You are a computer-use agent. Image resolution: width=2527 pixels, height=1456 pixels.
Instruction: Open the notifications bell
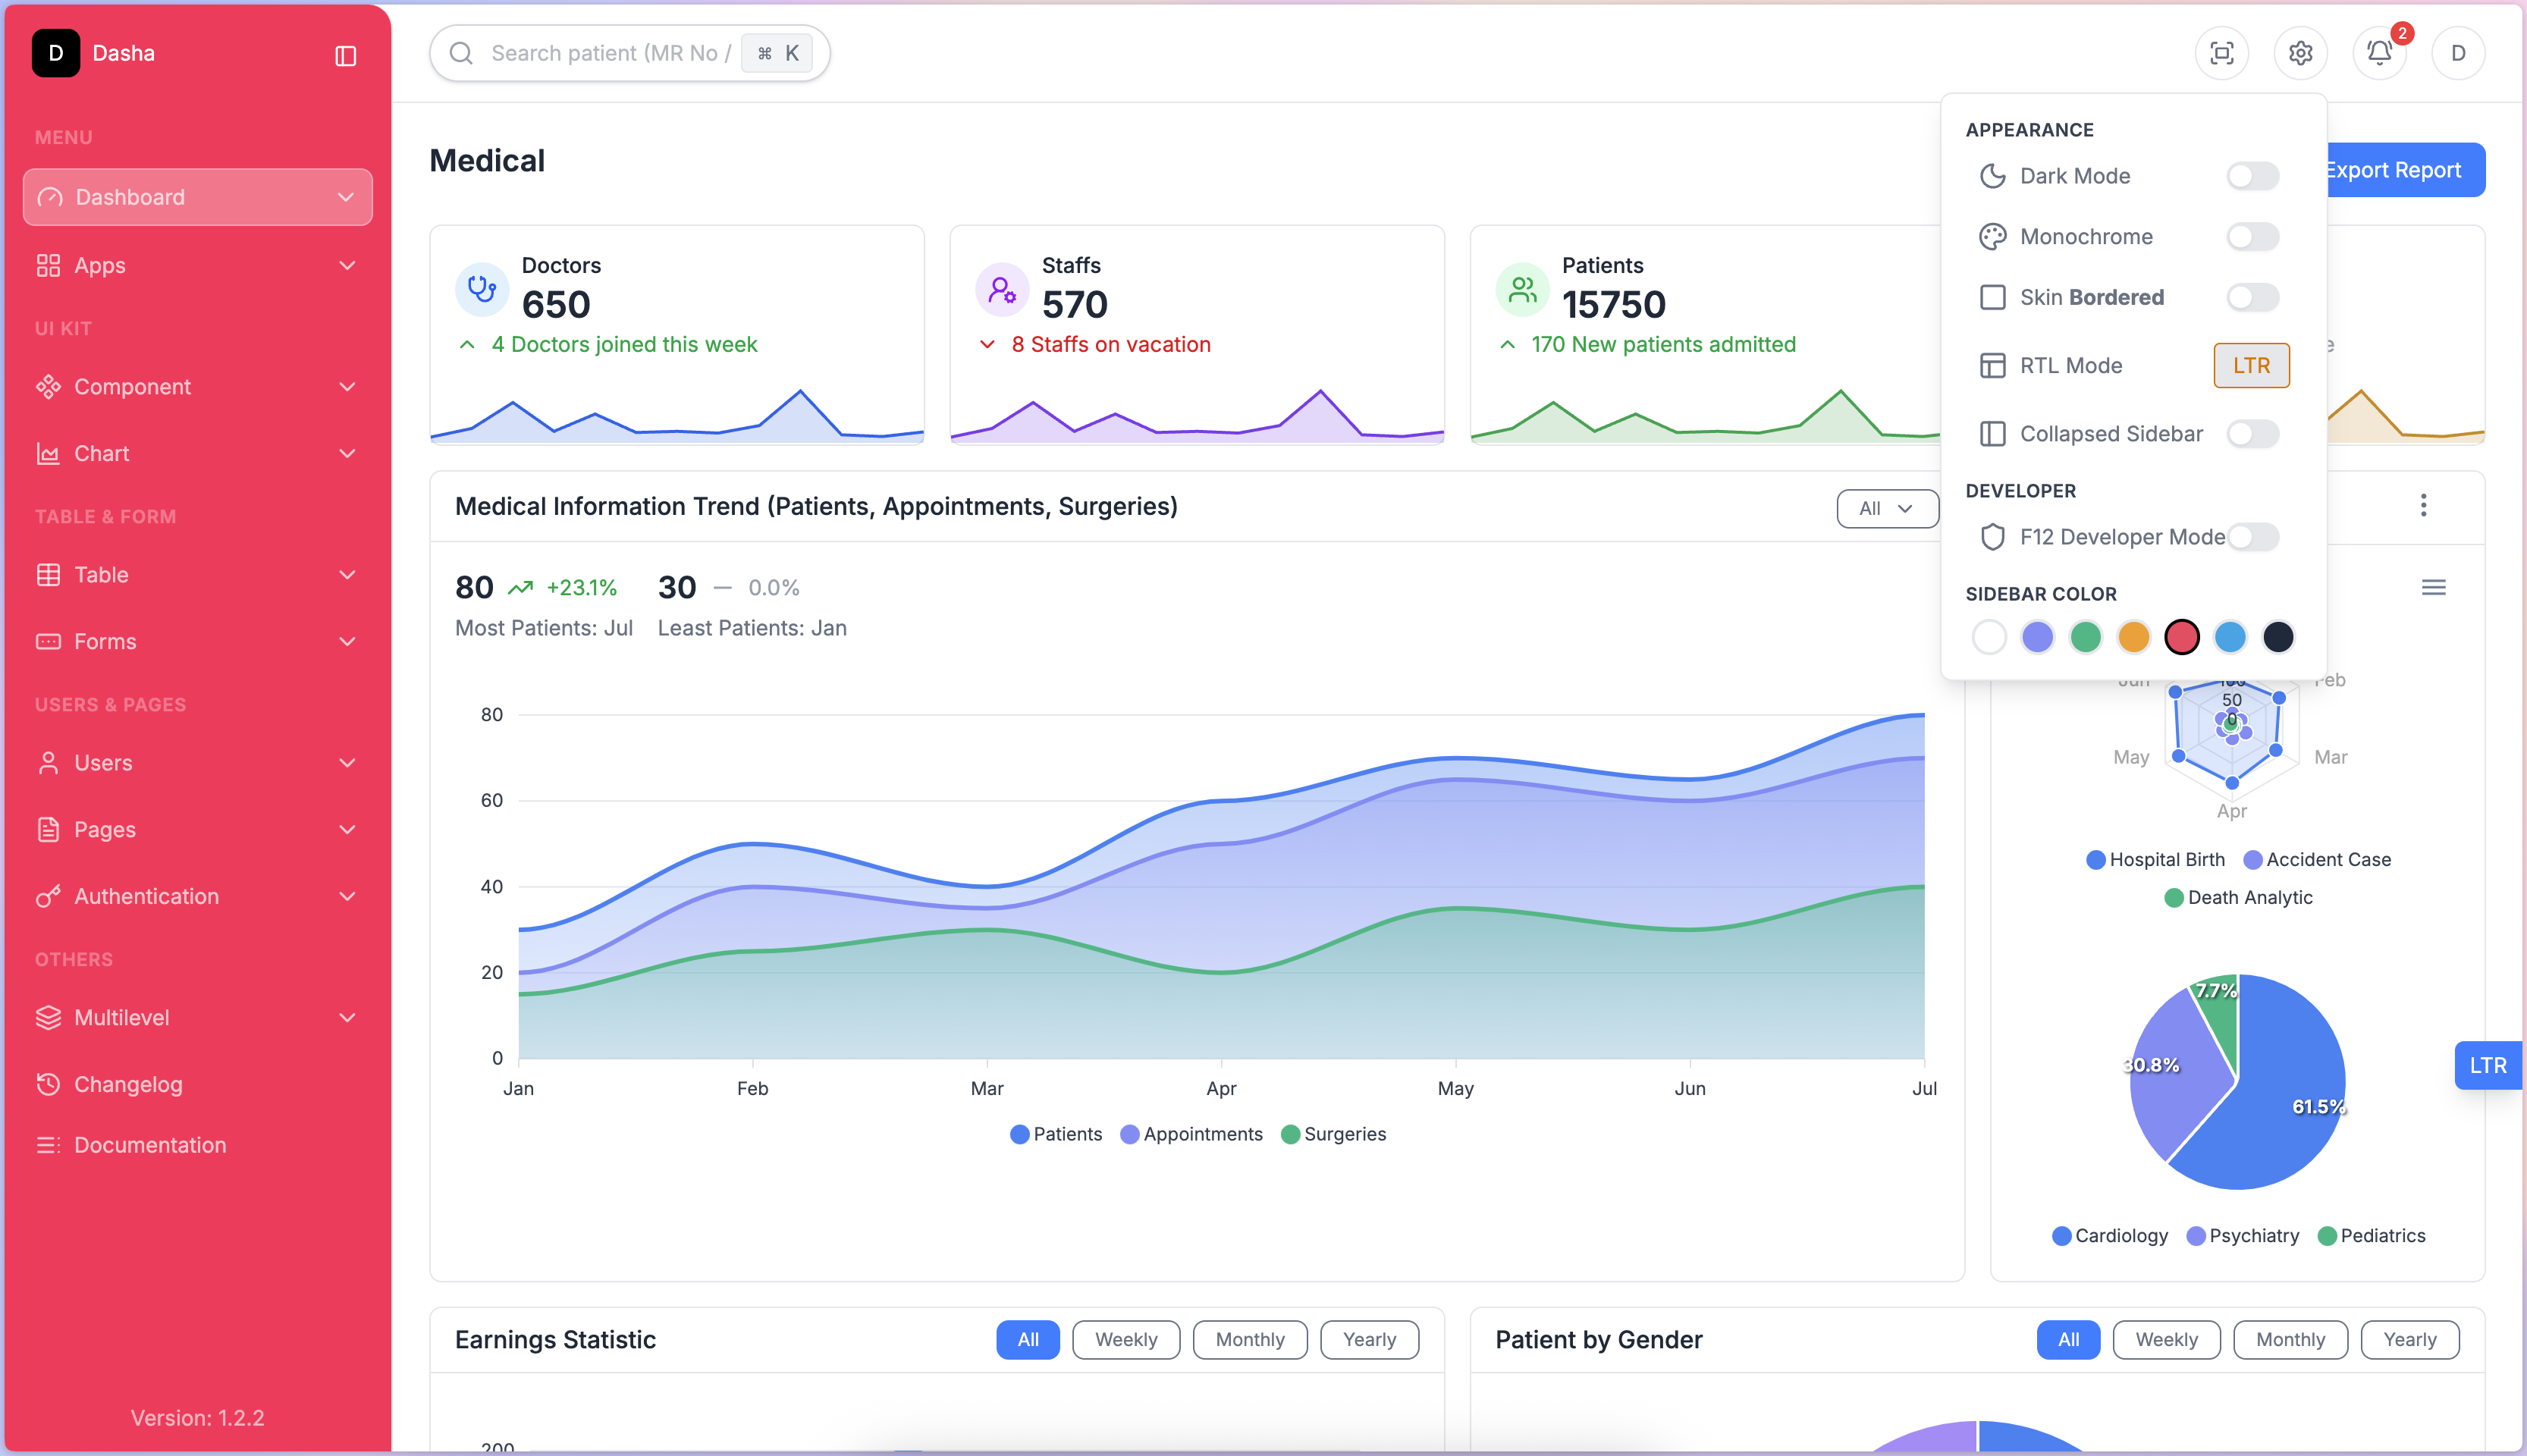(x=2379, y=53)
